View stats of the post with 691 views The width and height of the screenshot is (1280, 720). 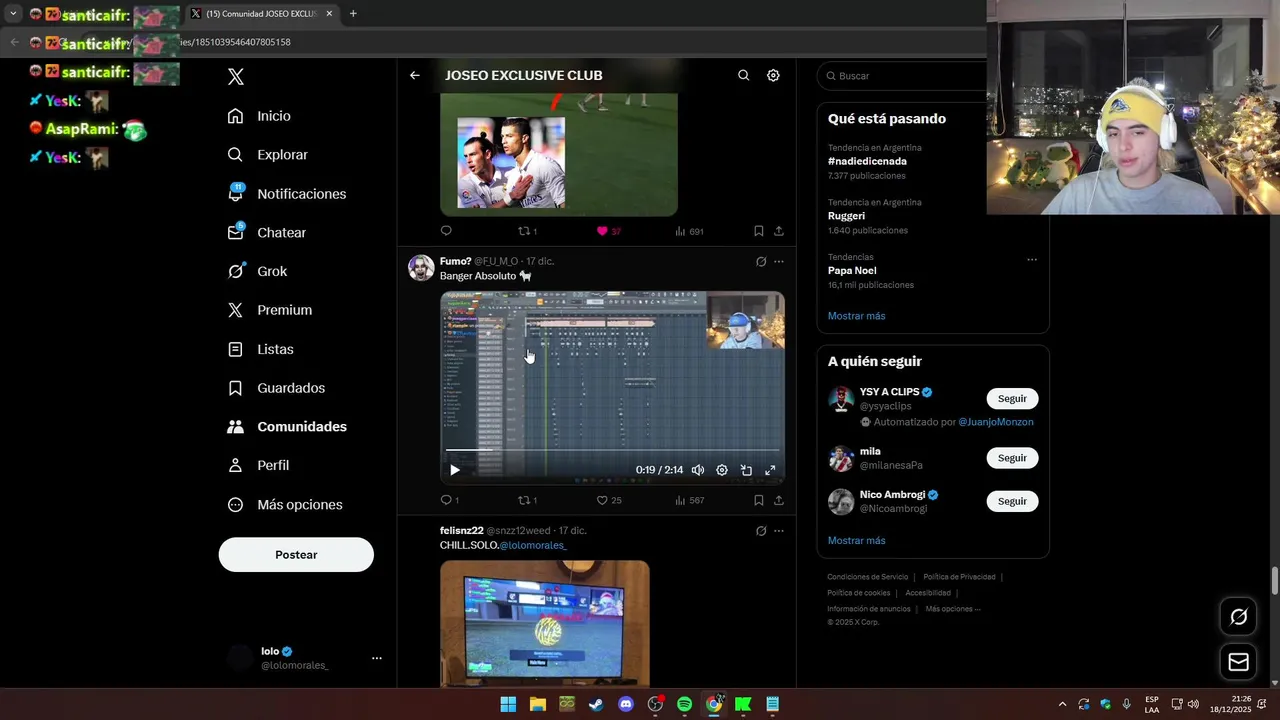point(689,231)
